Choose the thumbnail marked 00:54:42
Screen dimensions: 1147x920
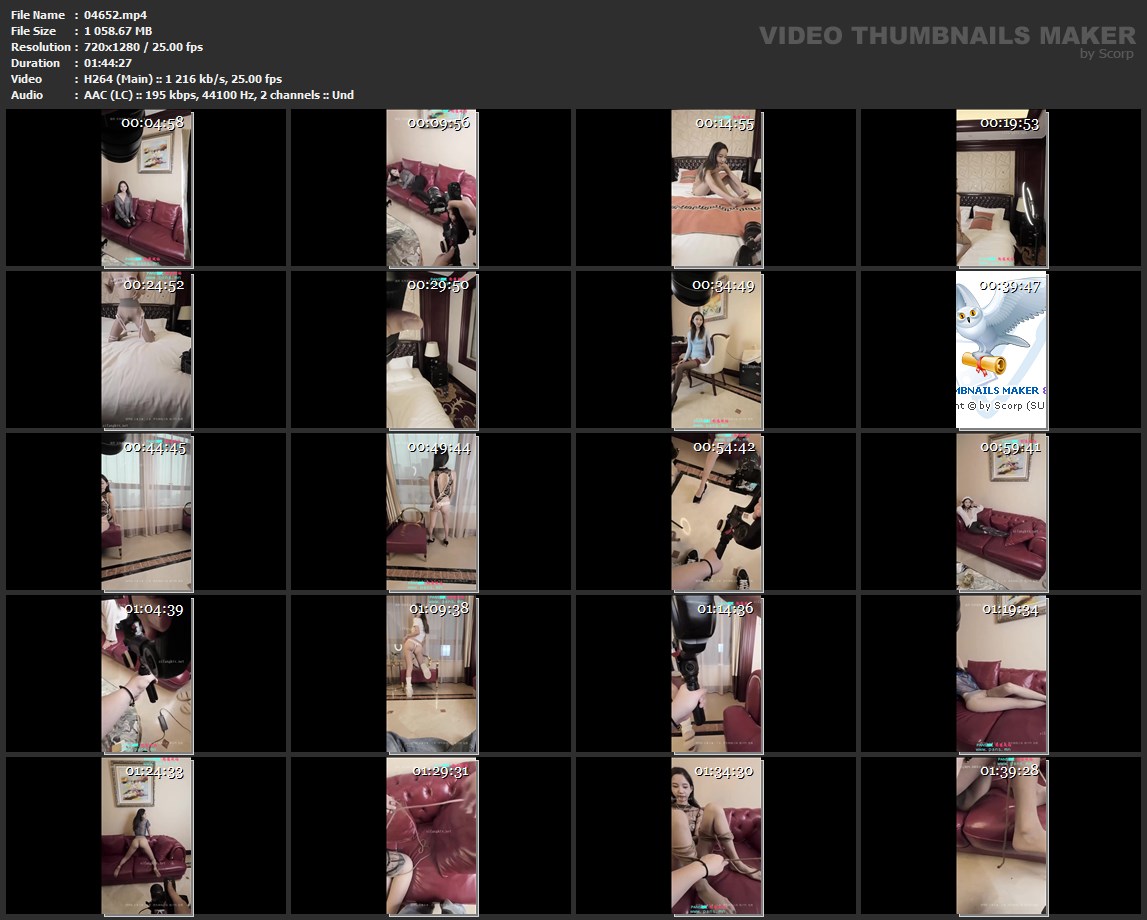716,512
